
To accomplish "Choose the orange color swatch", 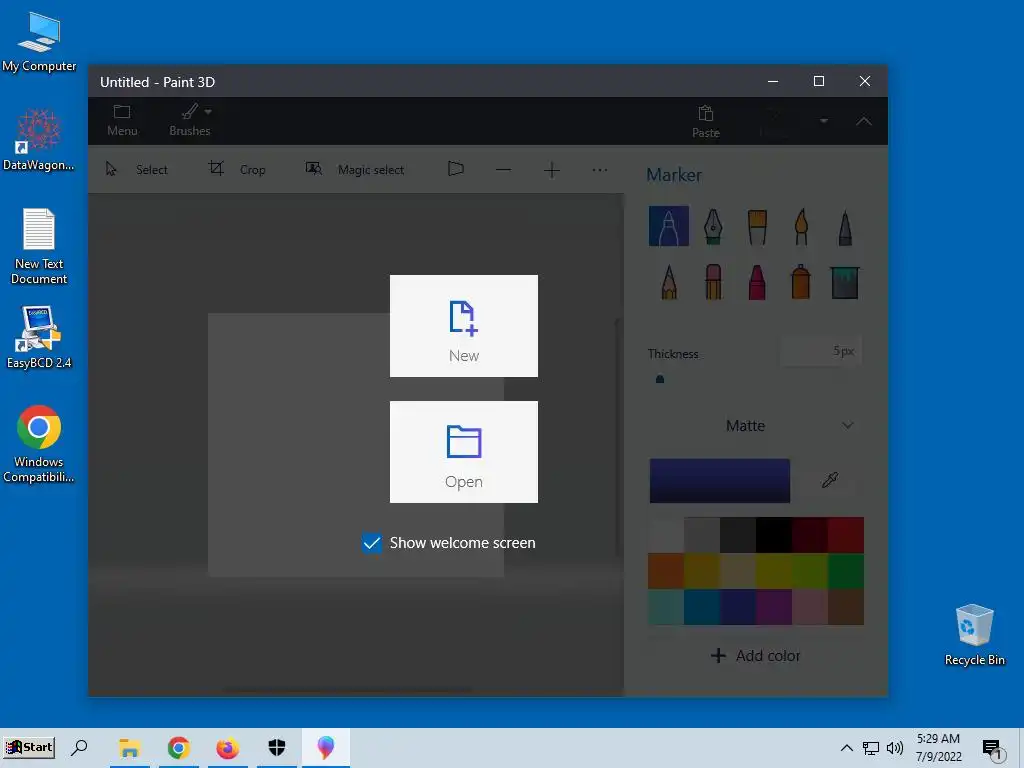I will point(665,571).
